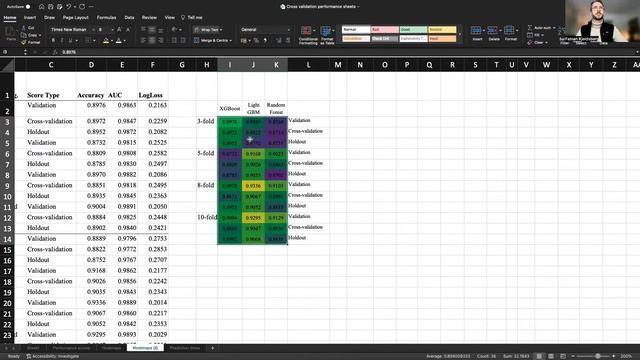The width and height of the screenshot is (640, 360).
Task: Expand the cell styles gallery arrow
Action: point(460,34)
